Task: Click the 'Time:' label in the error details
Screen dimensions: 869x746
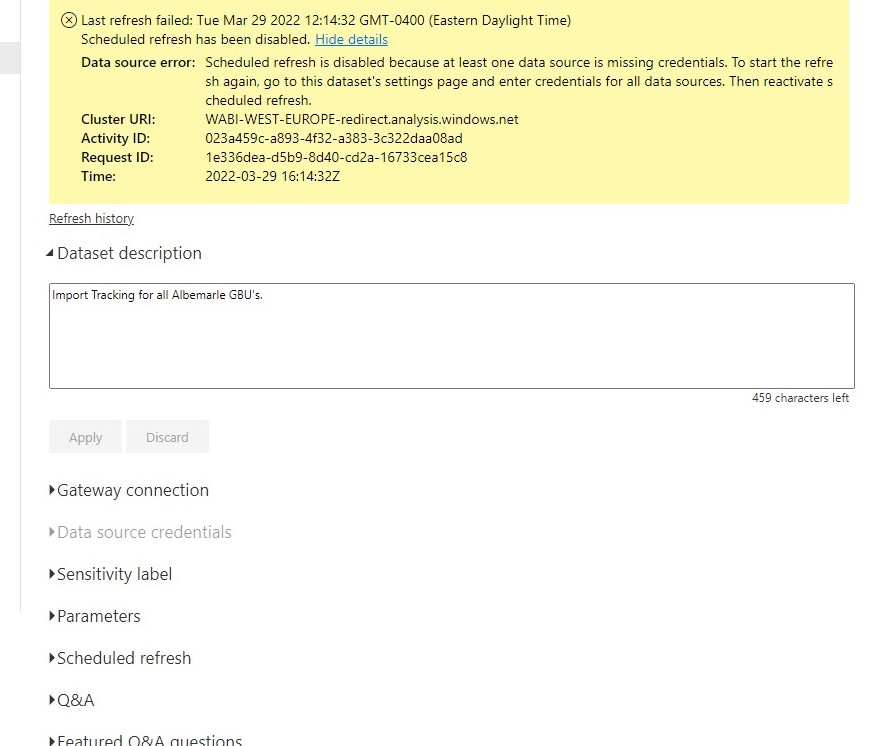Action: [98, 176]
